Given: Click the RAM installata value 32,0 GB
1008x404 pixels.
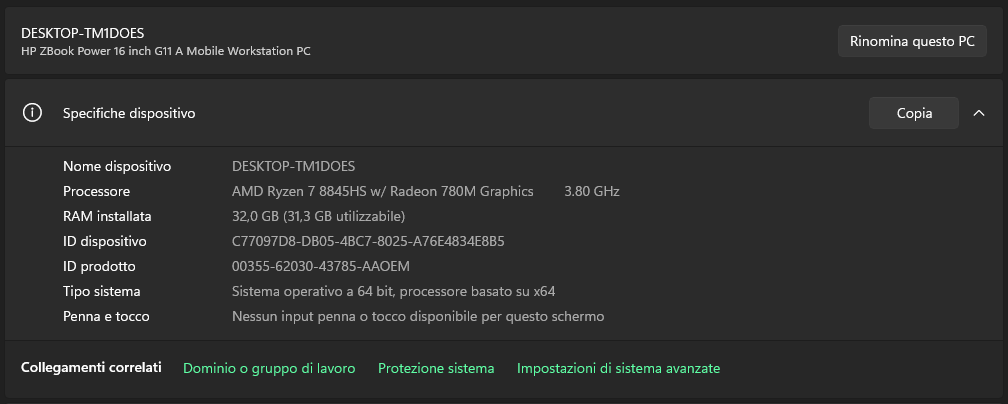Looking at the screenshot, I should click(x=318, y=216).
